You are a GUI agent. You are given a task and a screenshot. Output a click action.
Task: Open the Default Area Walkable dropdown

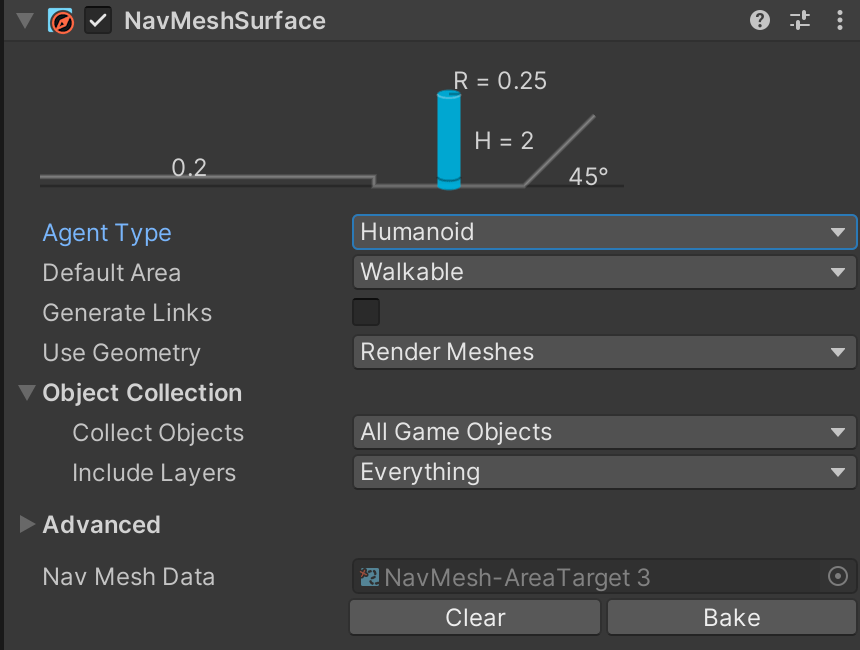604,272
